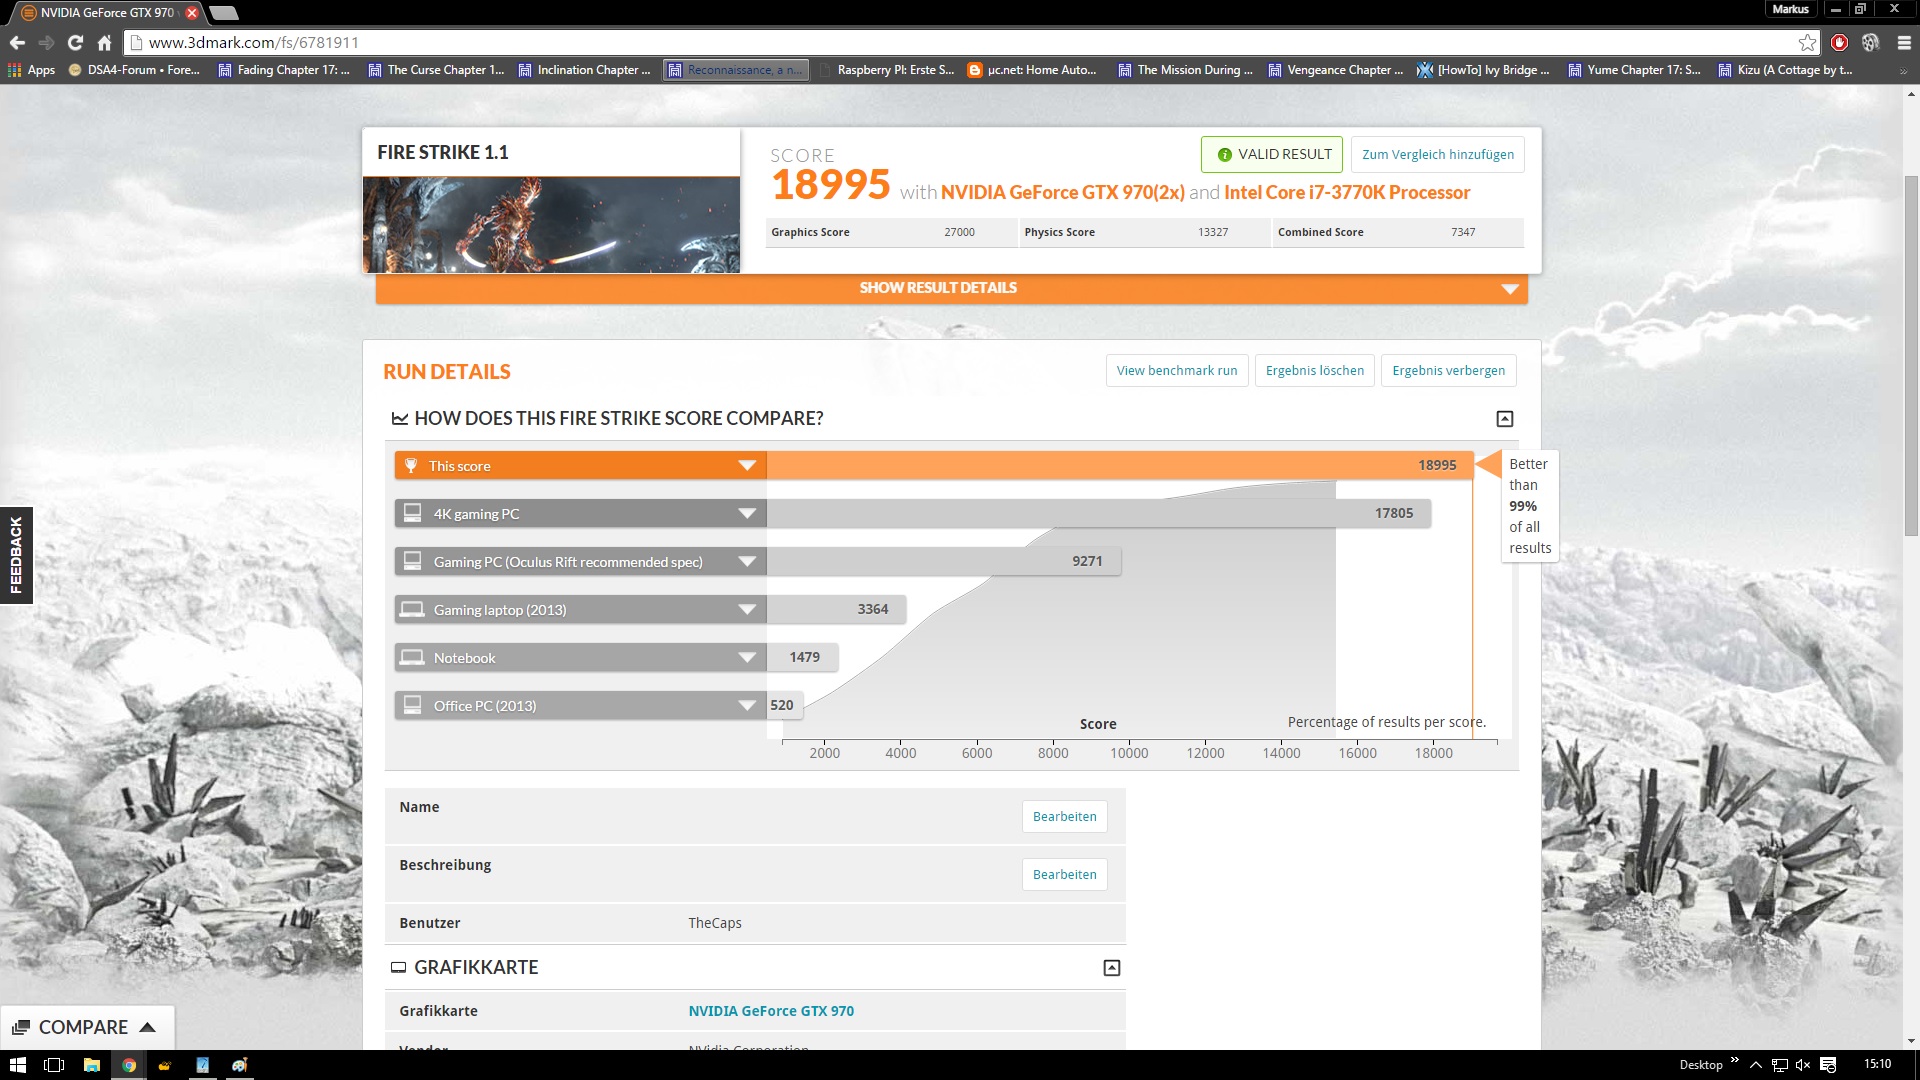The image size is (1920, 1080).
Task: Open the network tray icon
Action: (1780, 1065)
